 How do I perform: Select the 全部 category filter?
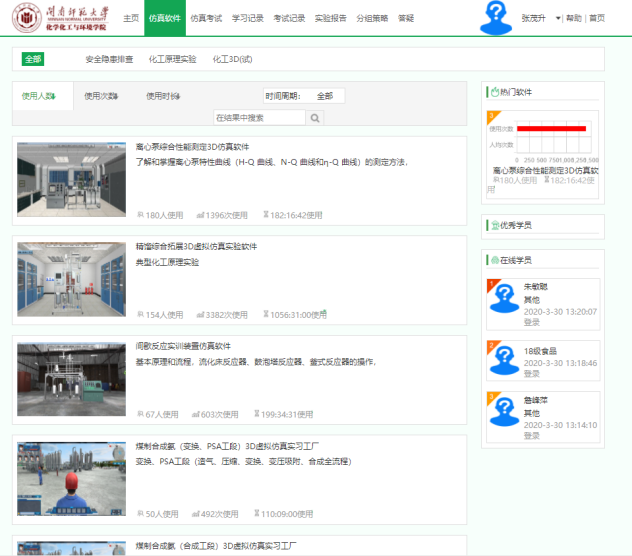tap(33, 60)
